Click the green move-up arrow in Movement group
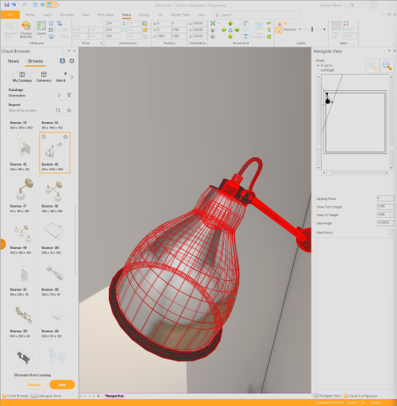The width and height of the screenshot is (397, 406). 230,24
